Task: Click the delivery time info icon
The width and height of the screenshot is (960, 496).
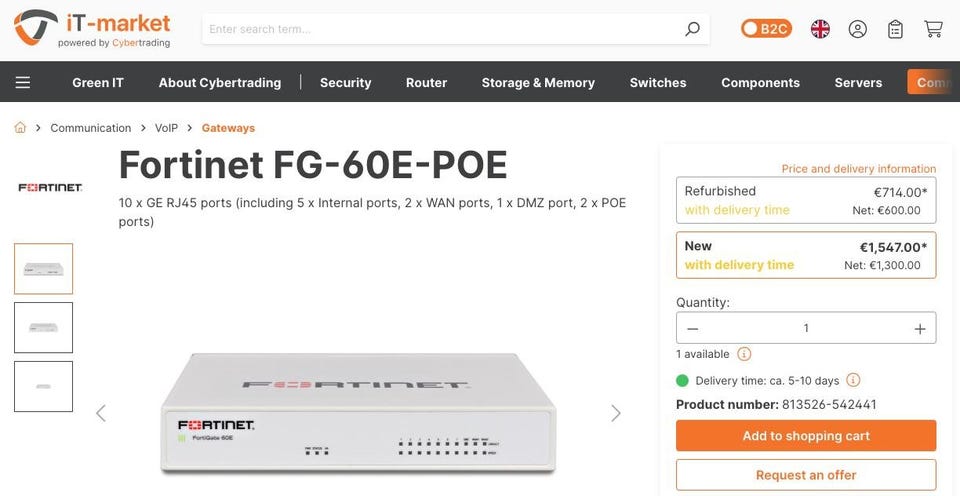Action: pos(853,380)
